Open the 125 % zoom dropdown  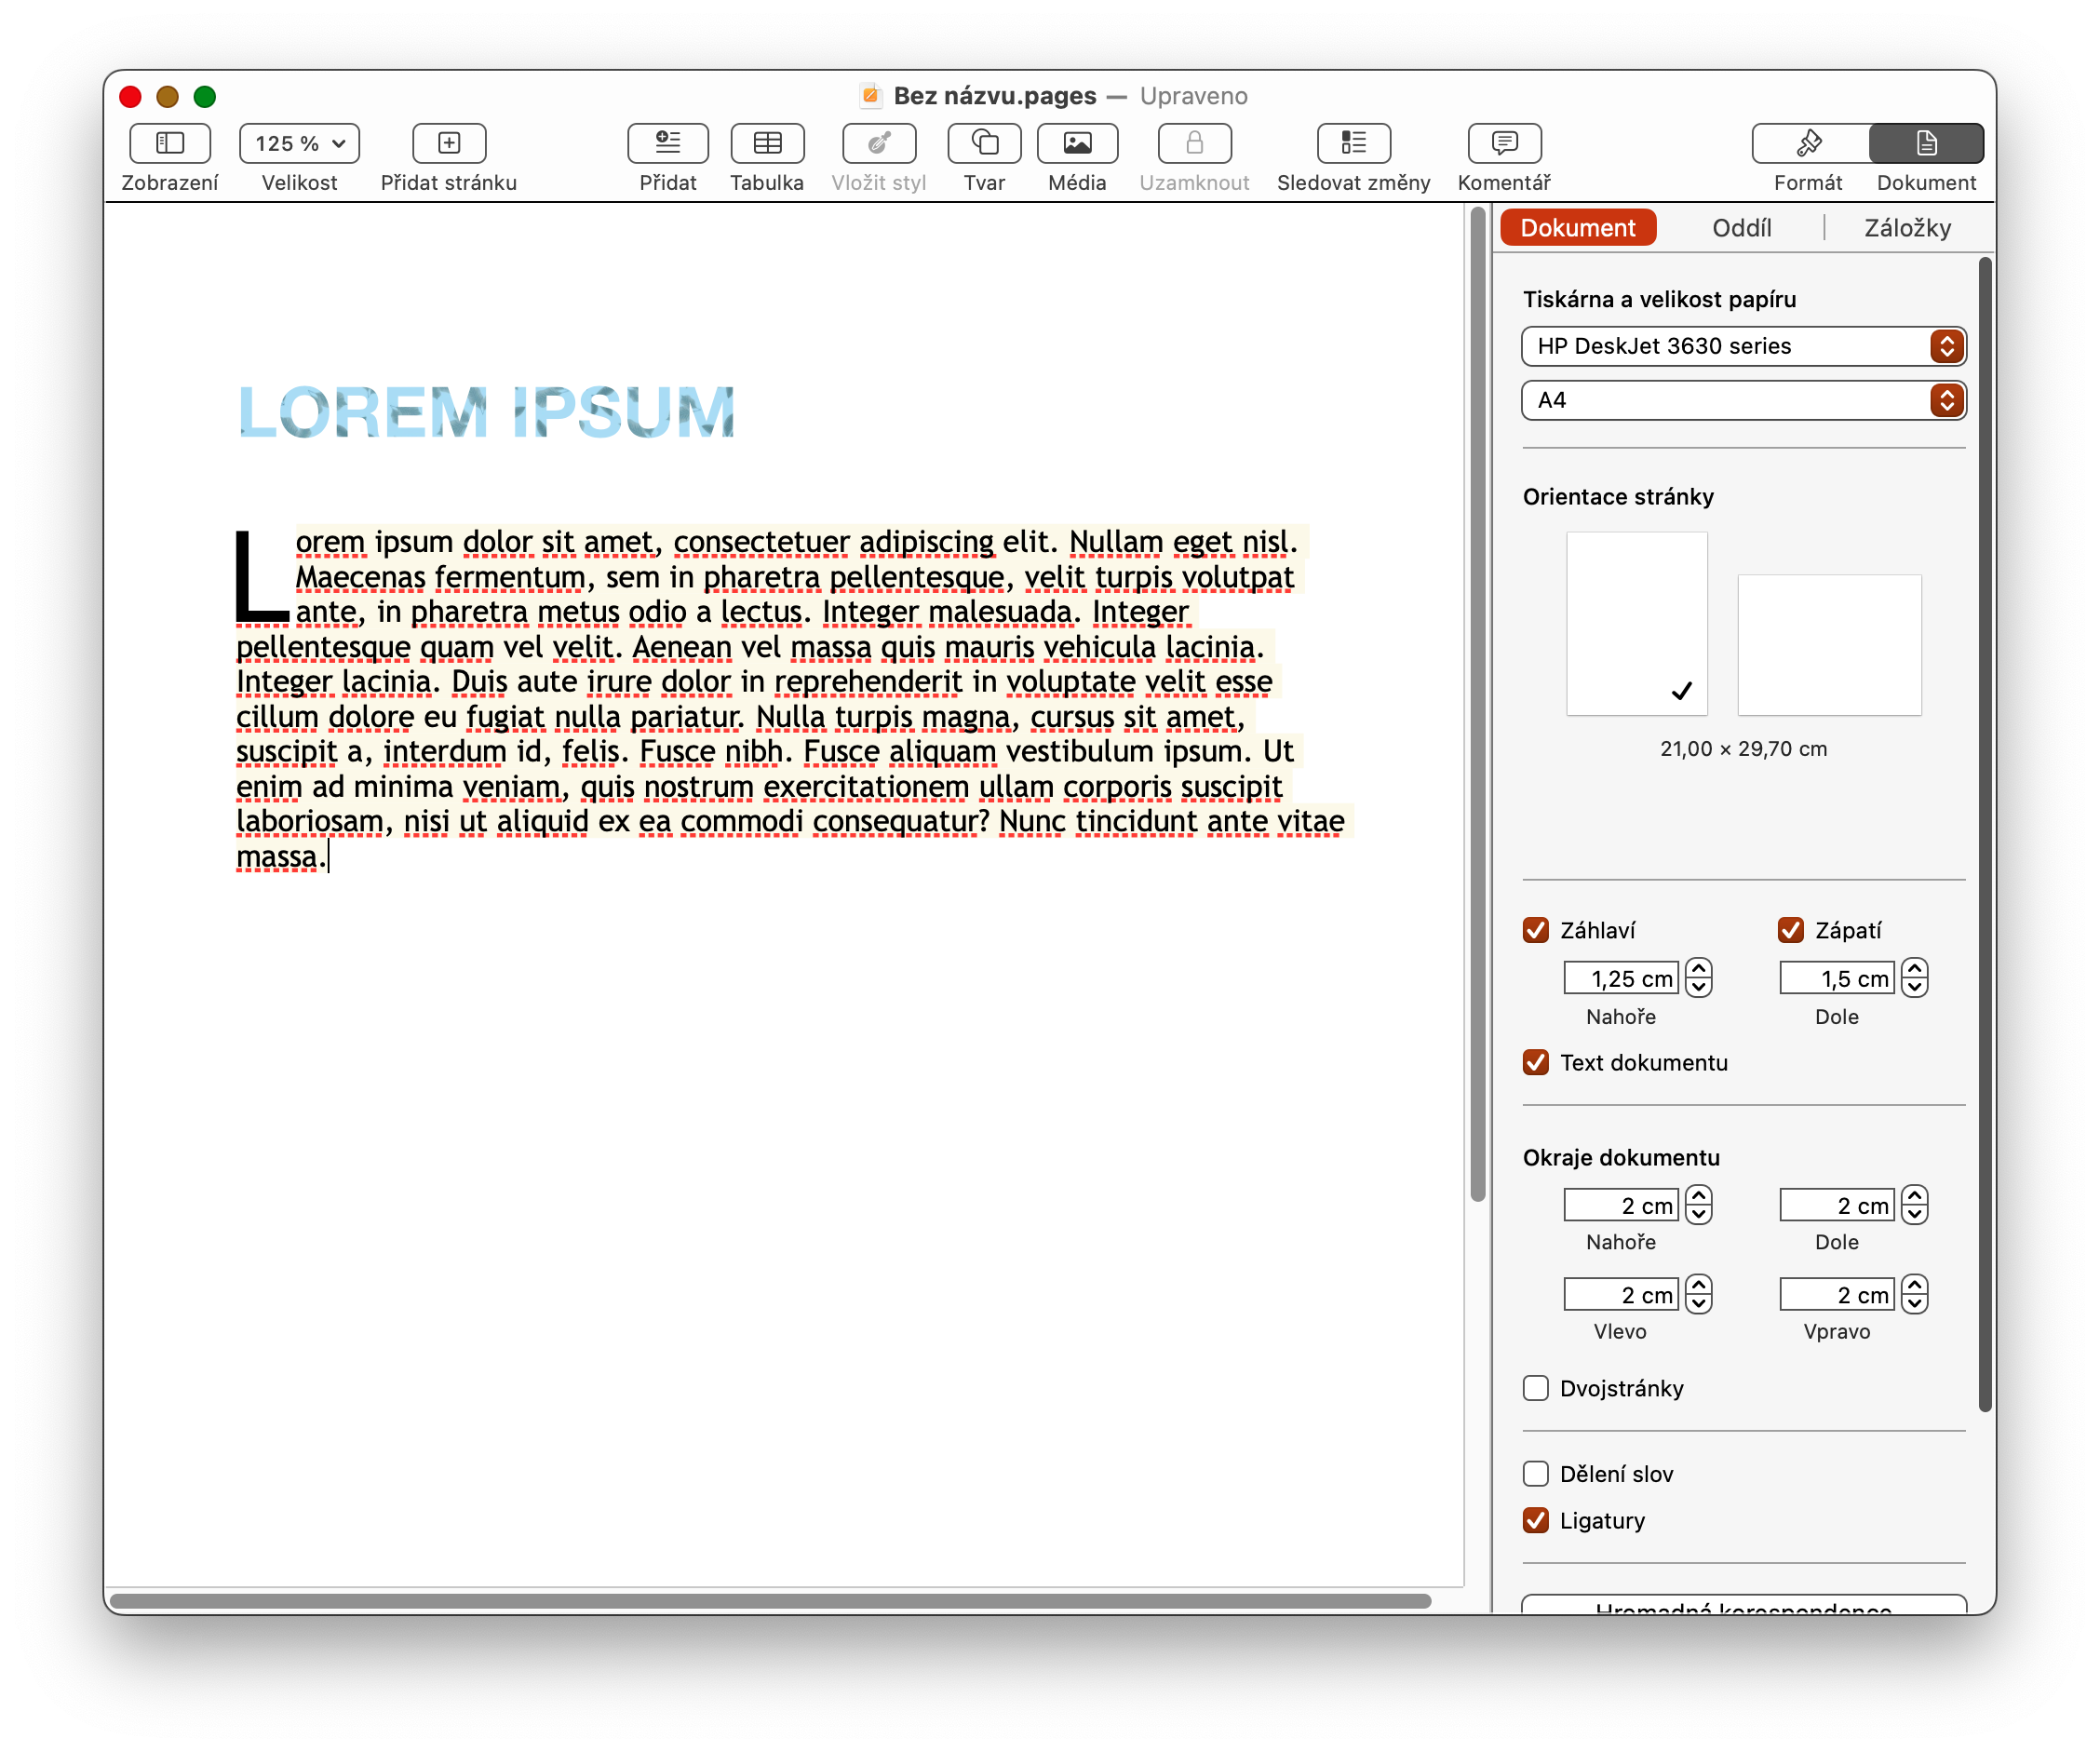tap(299, 143)
